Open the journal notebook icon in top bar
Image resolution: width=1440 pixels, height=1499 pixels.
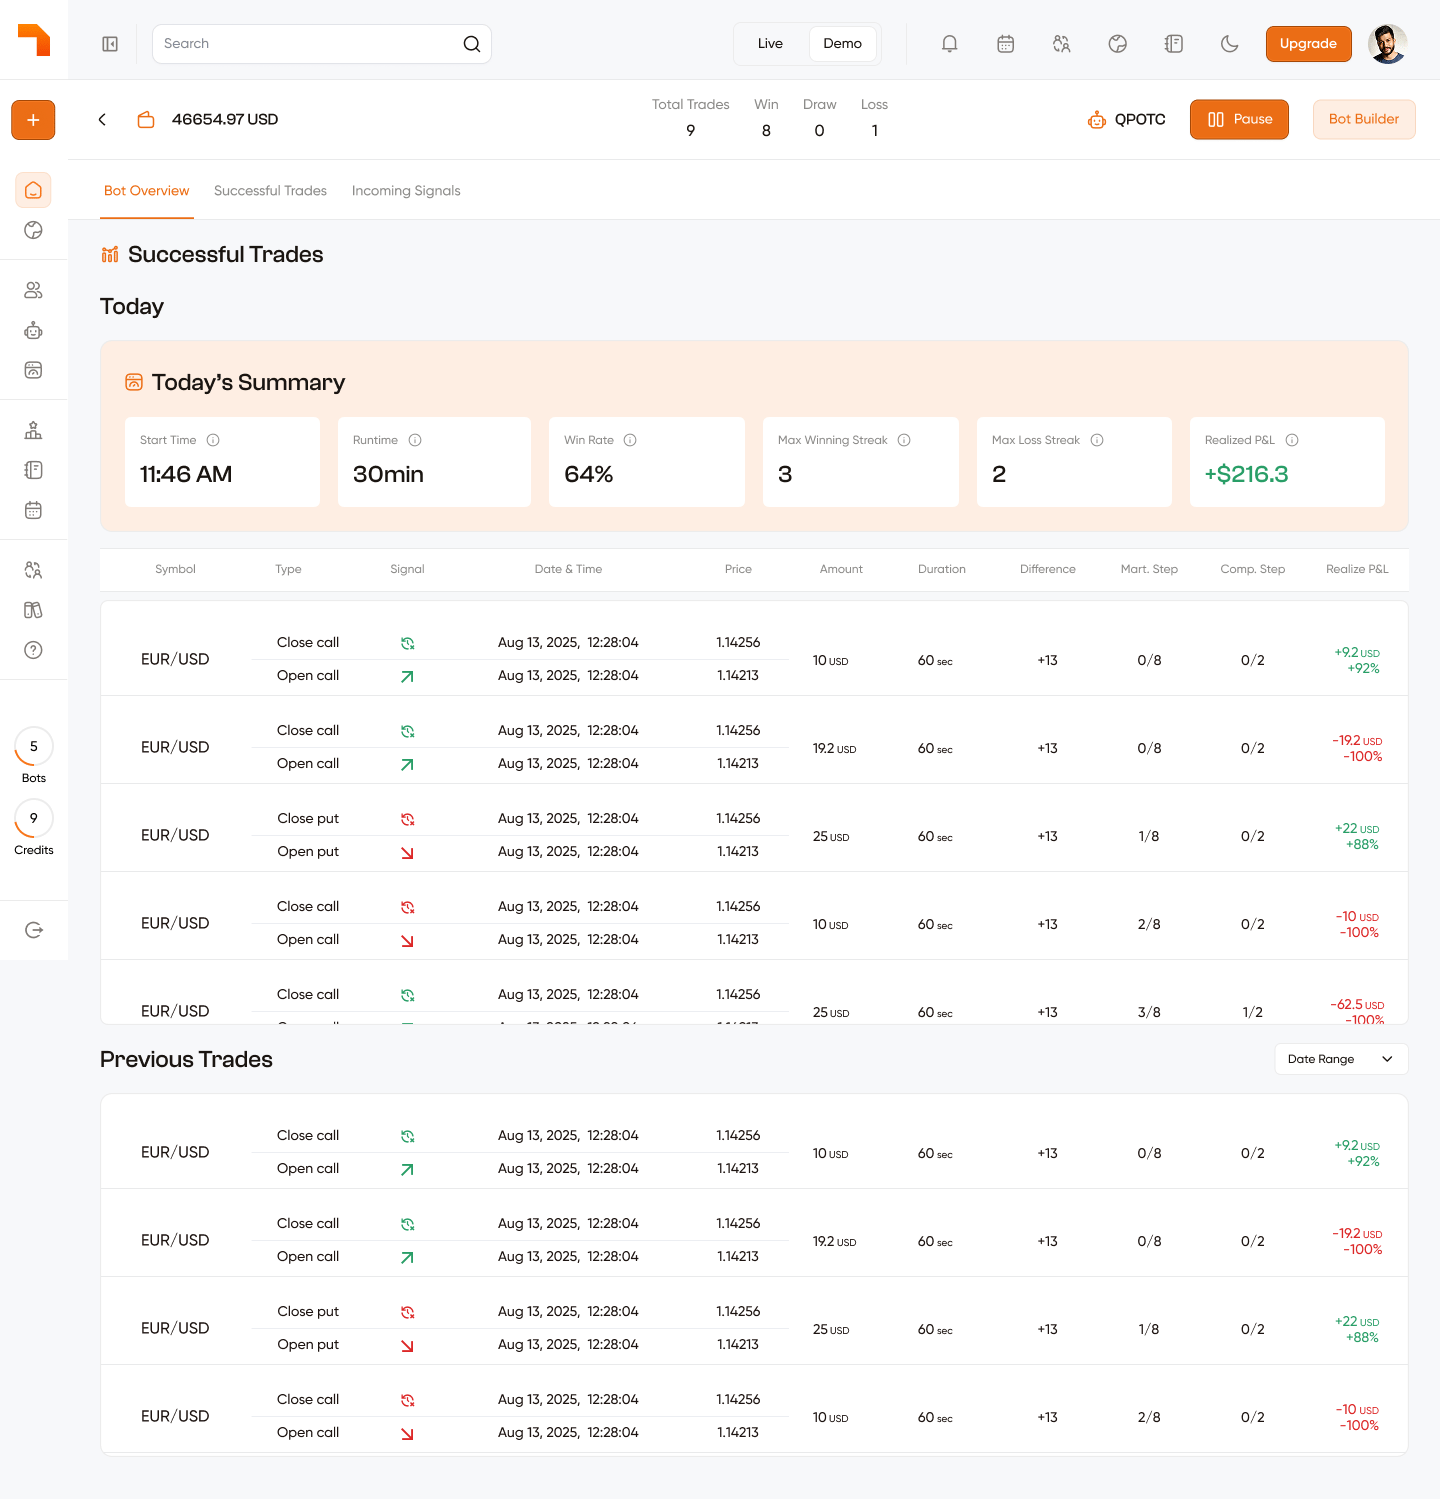pyautogui.click(x=1174, y=44)
